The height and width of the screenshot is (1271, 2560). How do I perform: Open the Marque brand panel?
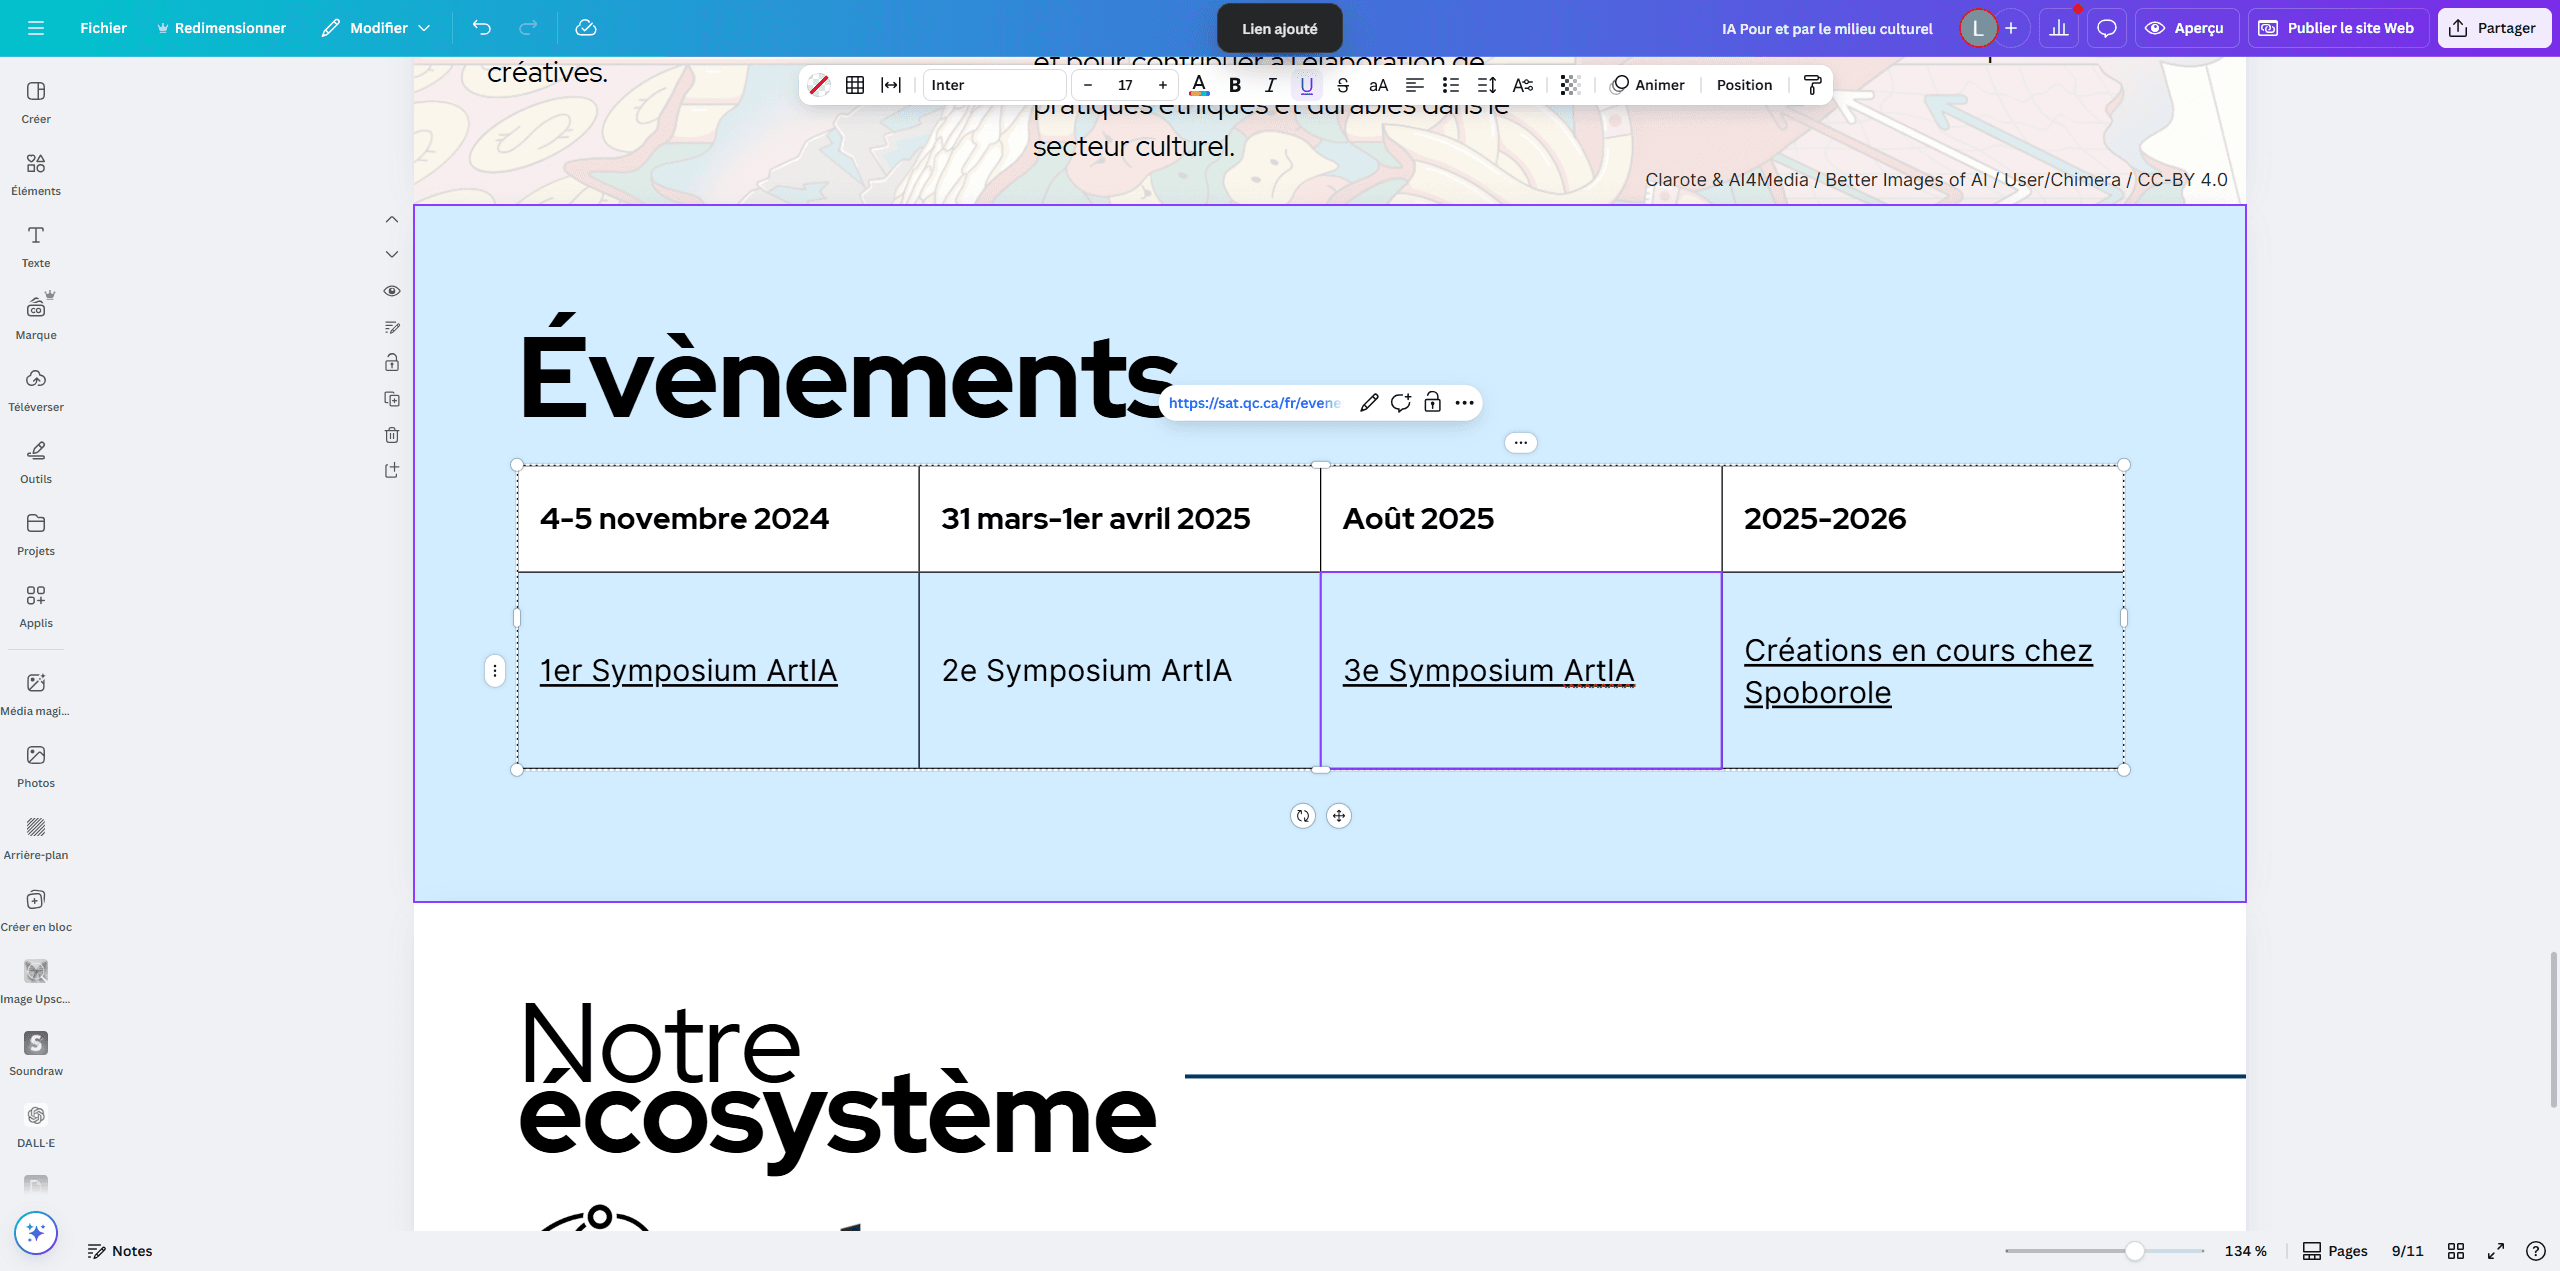[x=36, y=318]
